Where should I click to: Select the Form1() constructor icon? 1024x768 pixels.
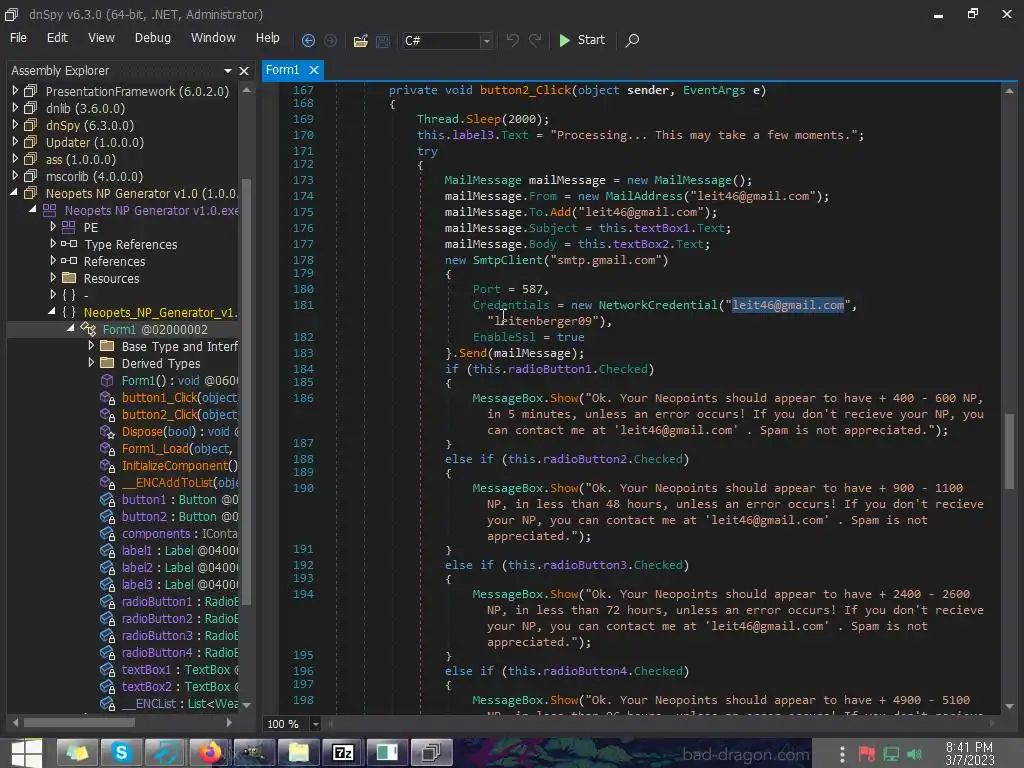[106, 380]
